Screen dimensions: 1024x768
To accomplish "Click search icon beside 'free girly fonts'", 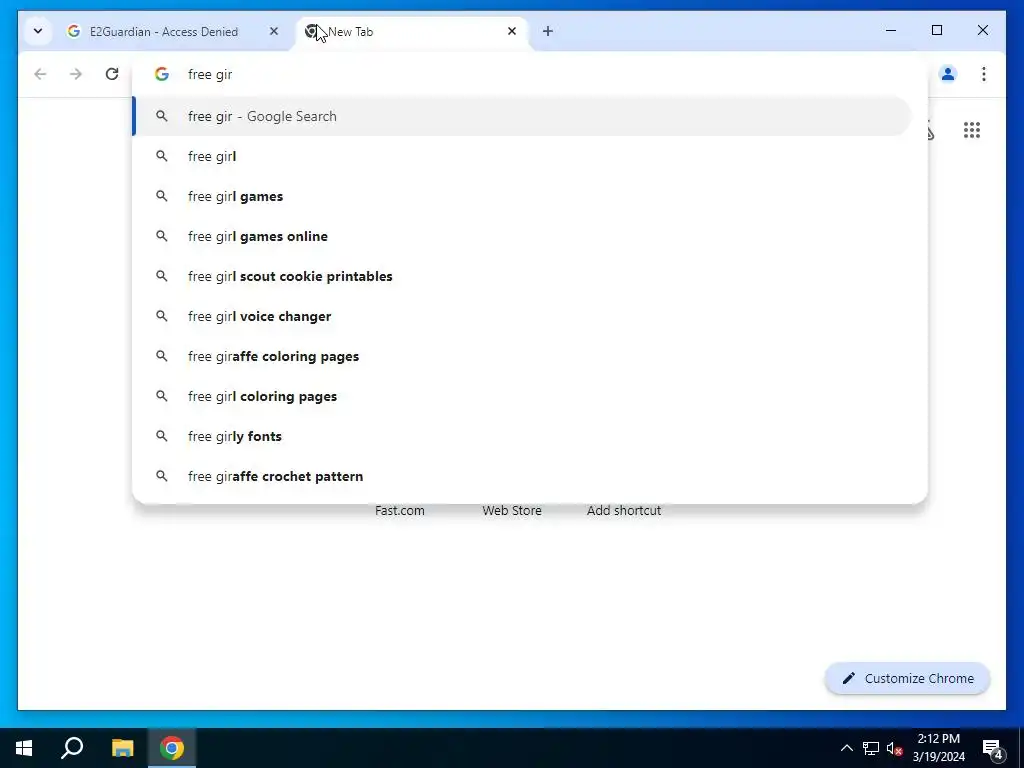I will tap(161, 436).
